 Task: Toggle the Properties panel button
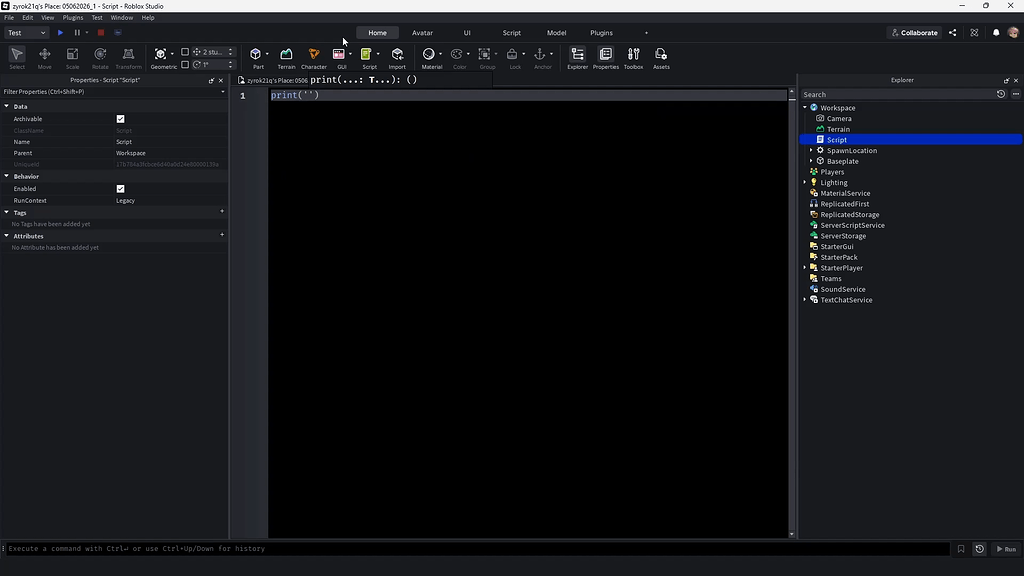605,57
